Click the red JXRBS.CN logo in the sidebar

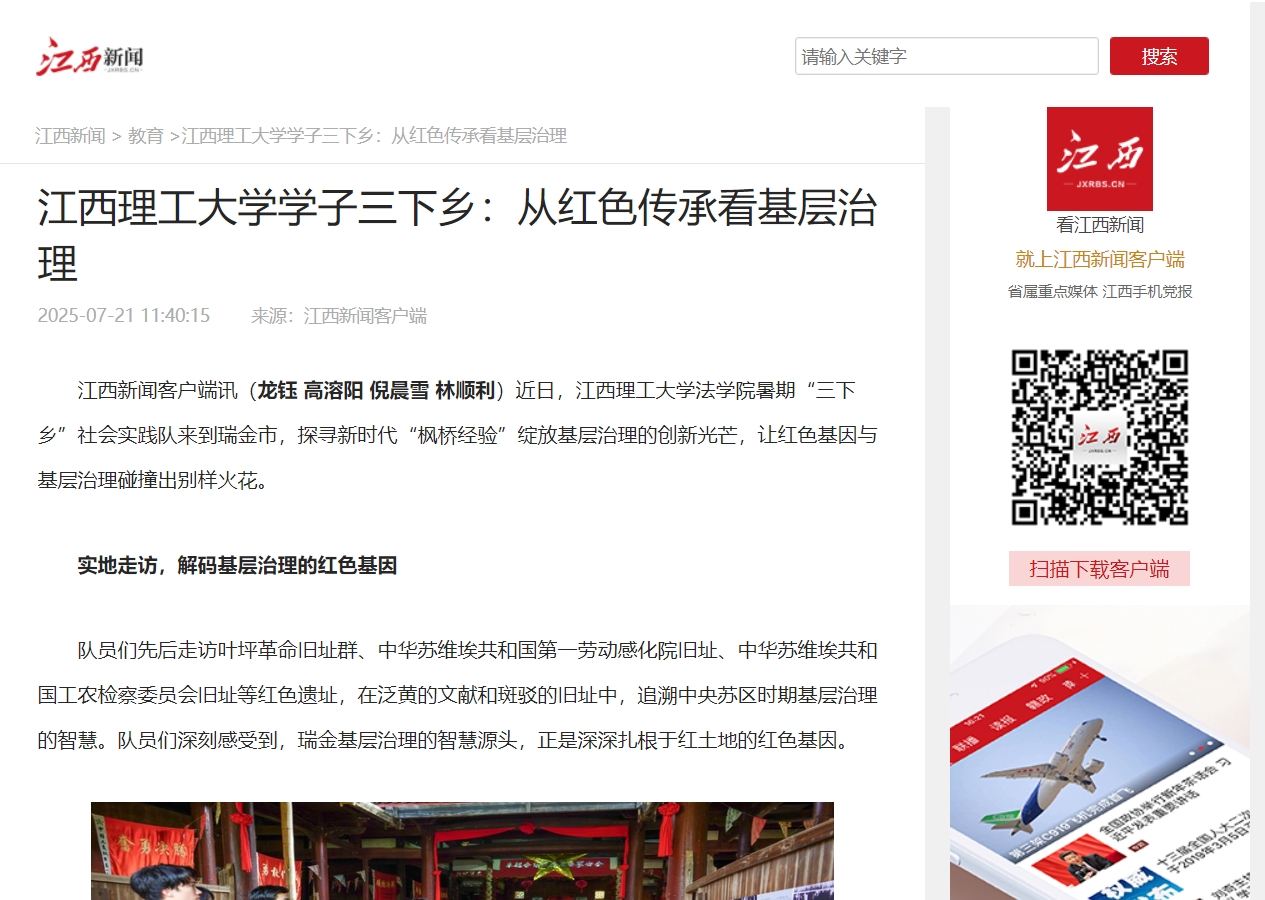click(x=1099, y=158)
